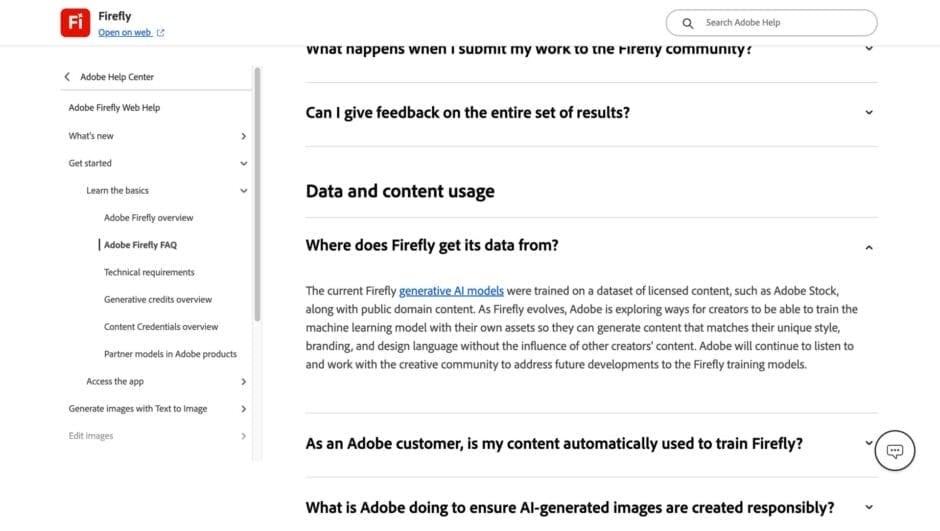Open the Technical requirements page
940x531 pixels.
(x=149, y=272)
